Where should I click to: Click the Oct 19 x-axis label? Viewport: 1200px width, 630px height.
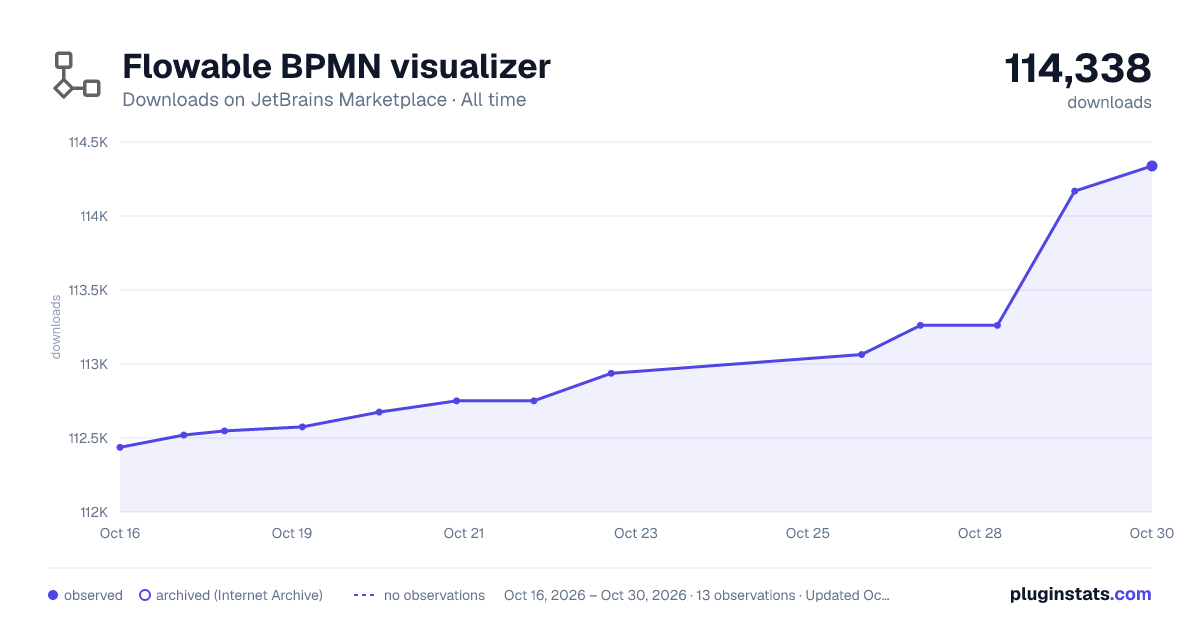292,533
